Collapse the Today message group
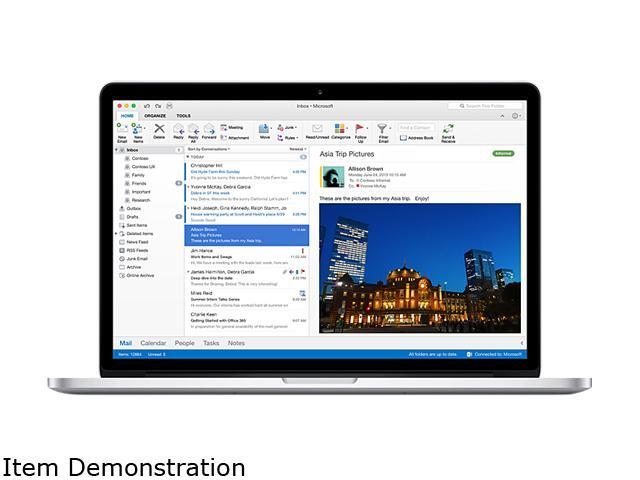 tap(188, 157)
